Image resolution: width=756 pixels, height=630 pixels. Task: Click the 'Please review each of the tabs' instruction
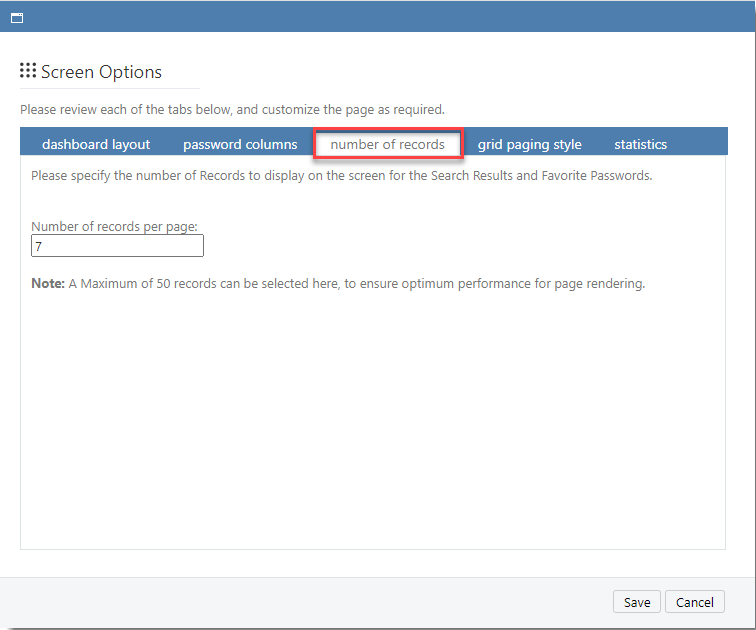tap(232, 109)
